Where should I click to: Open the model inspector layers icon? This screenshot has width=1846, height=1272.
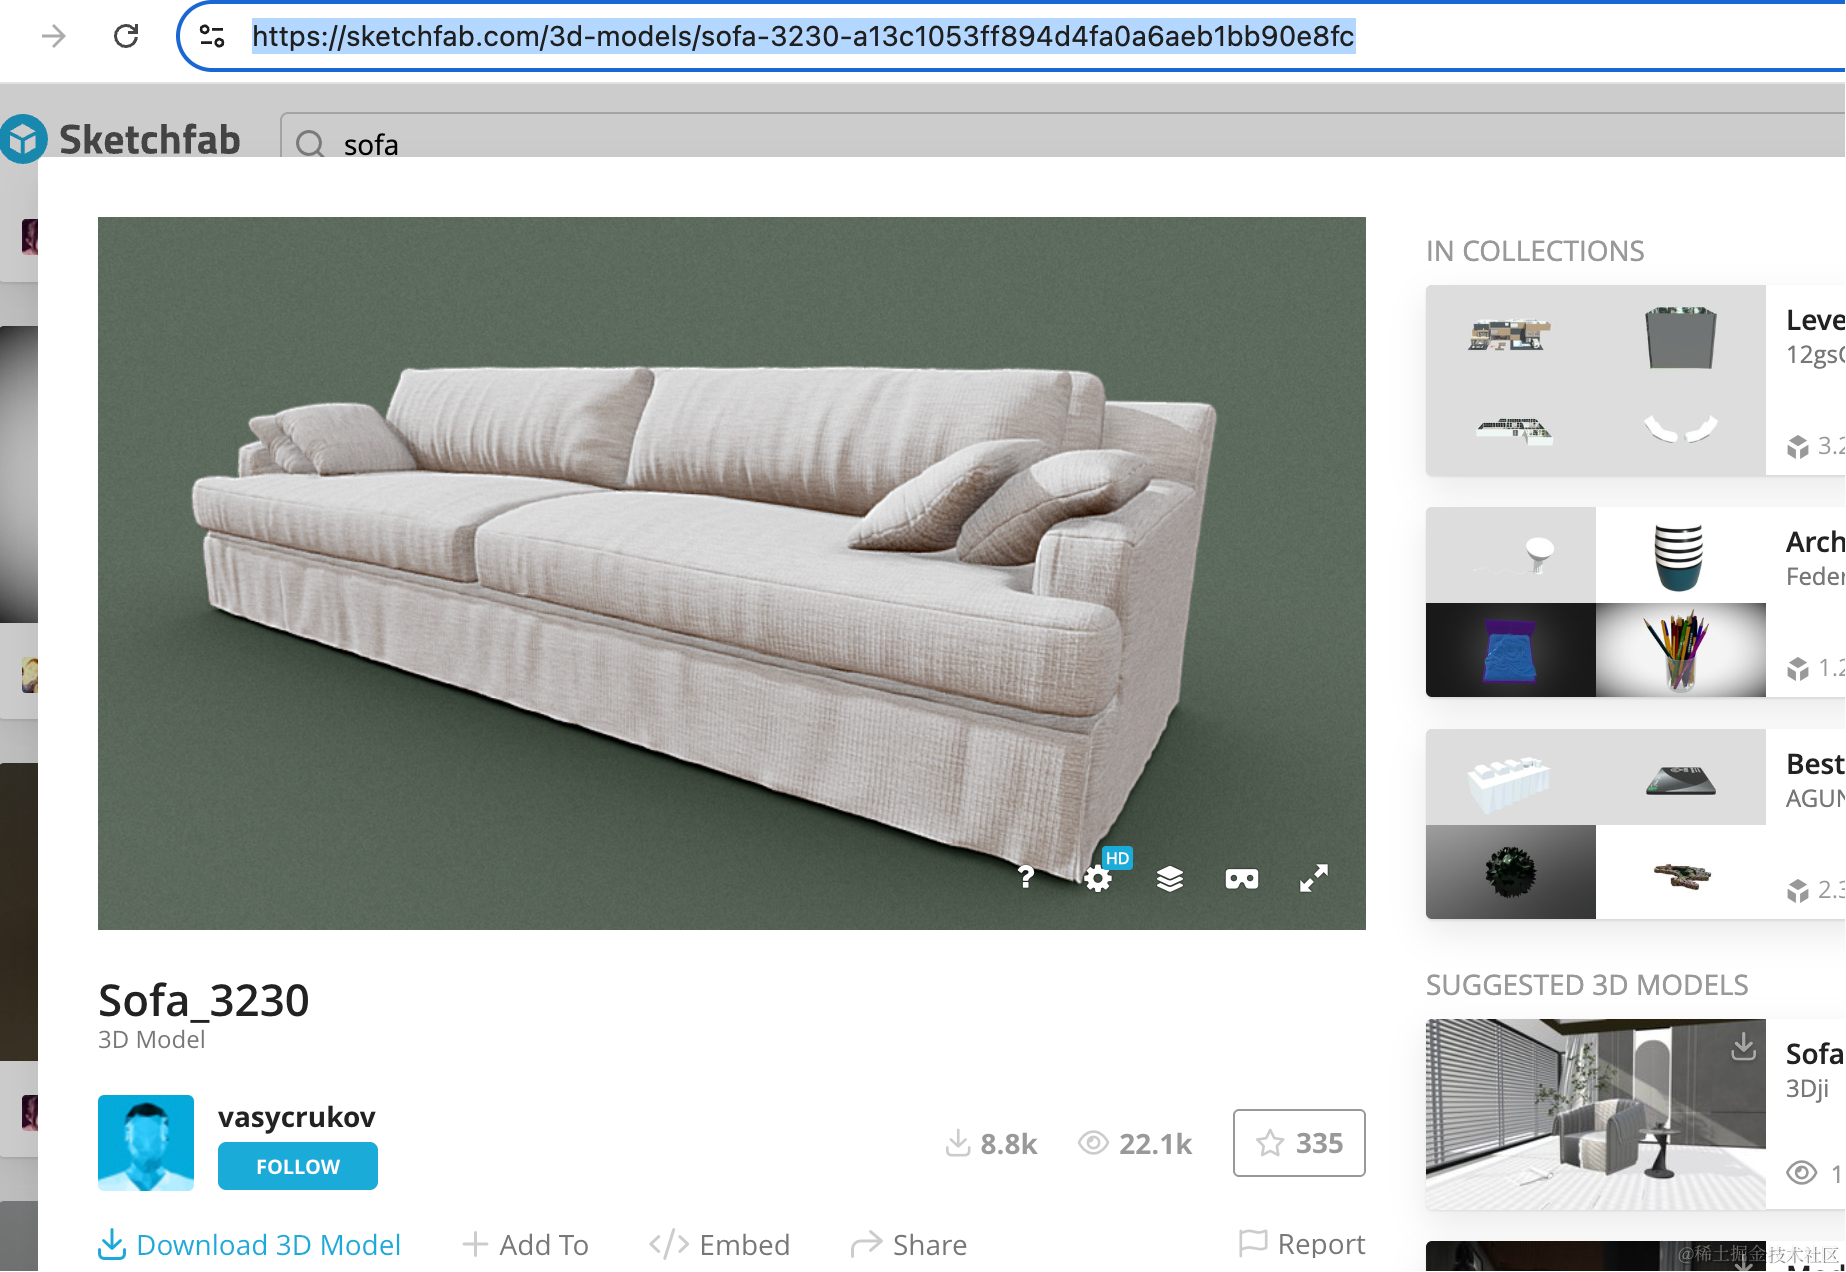[x=1170, y=878]
